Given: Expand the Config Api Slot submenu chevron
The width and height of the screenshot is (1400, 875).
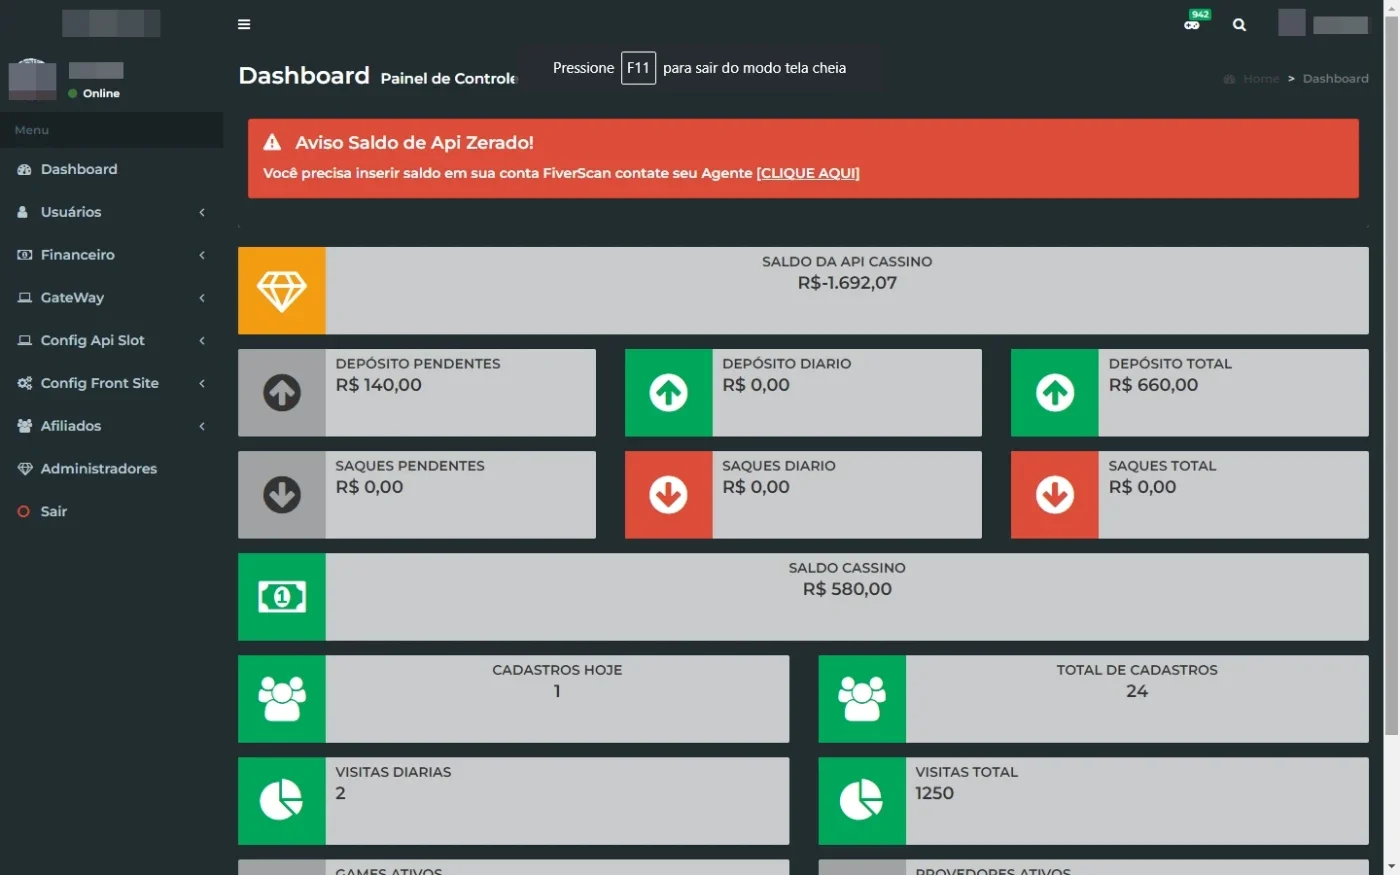Looking at the screenshot, I should coord(202,341).
